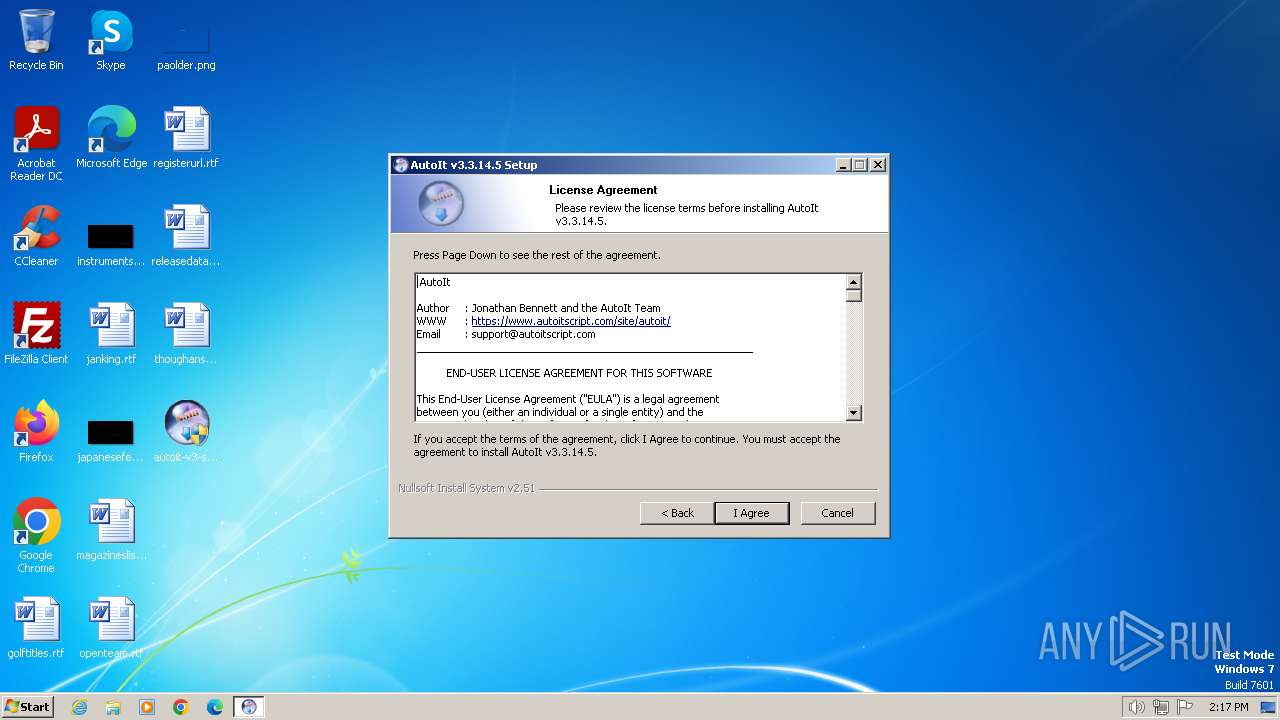1280x720 pixels.
Task: Select registerurl.rtf document icon
Action: [x=186, y=138]
